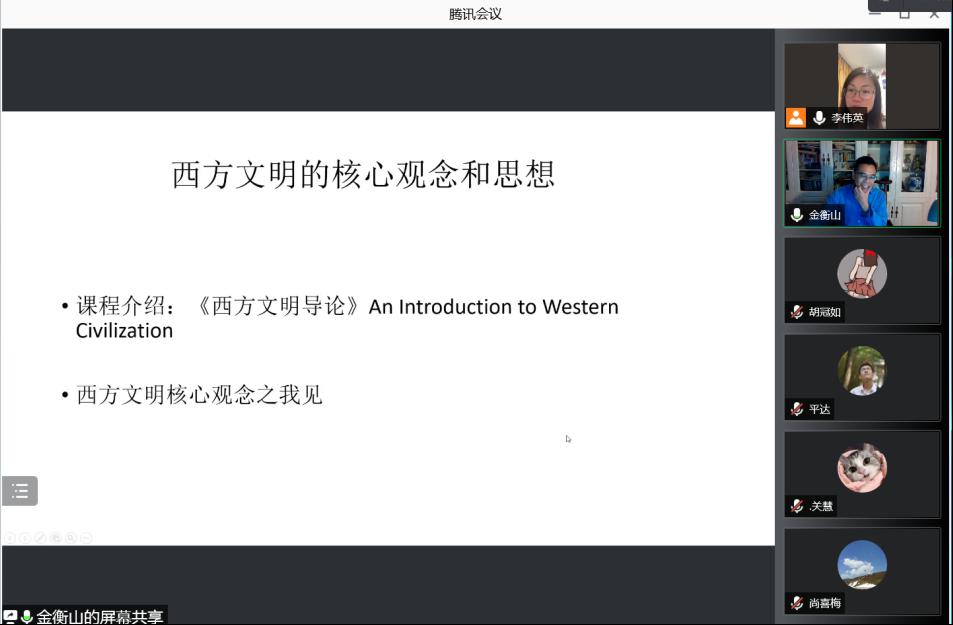Image resolution: width=953 pixels, height=625 pixels.
Task: Click 关慧's cat avatar
Action: tap(861, 468)
